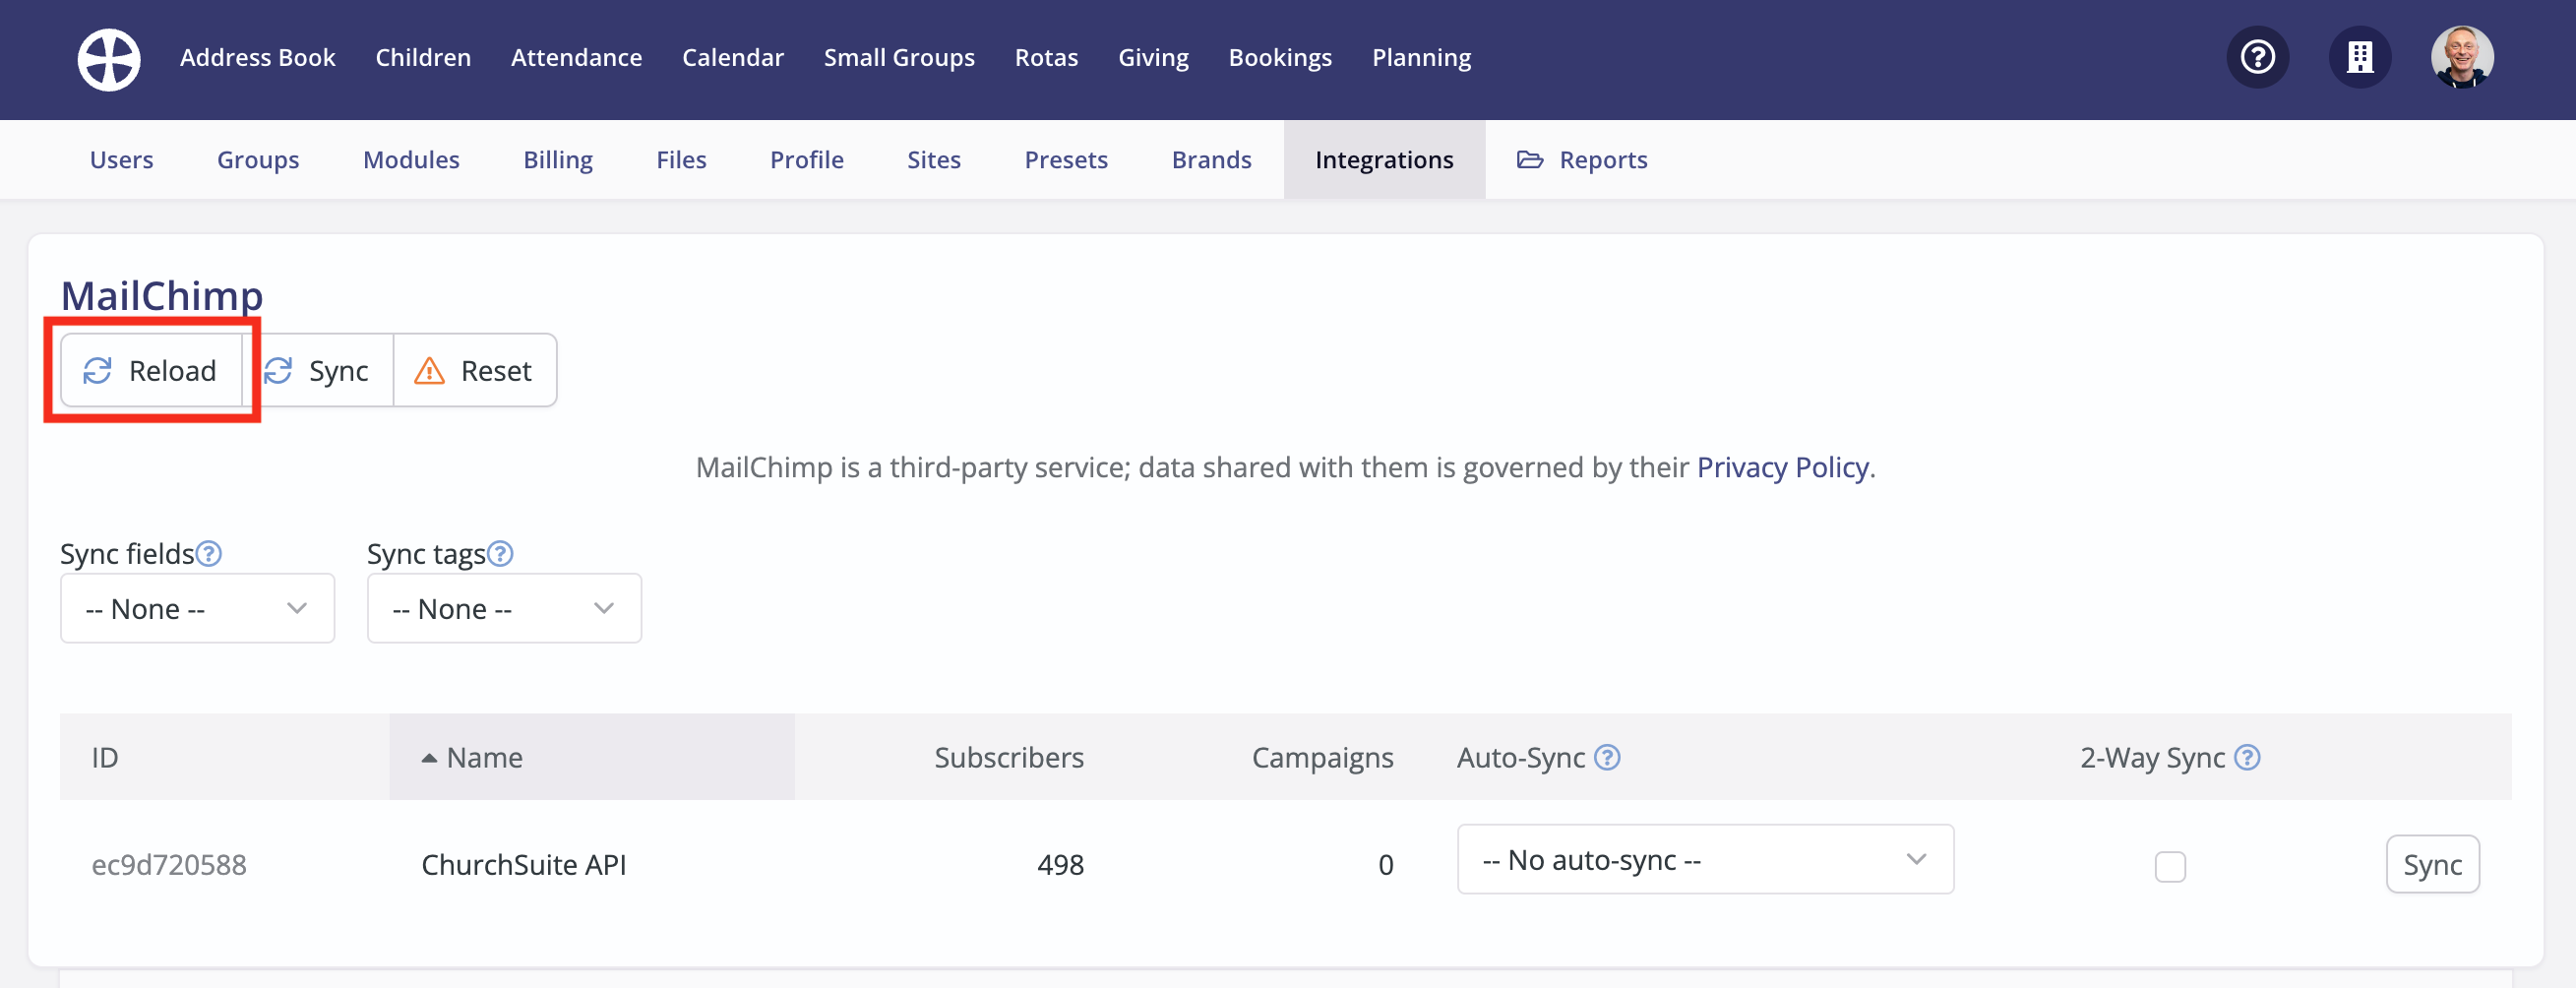Switch to the Groups tab
This screenshot has height=988, width=2576.
click(x=258, y=159)
